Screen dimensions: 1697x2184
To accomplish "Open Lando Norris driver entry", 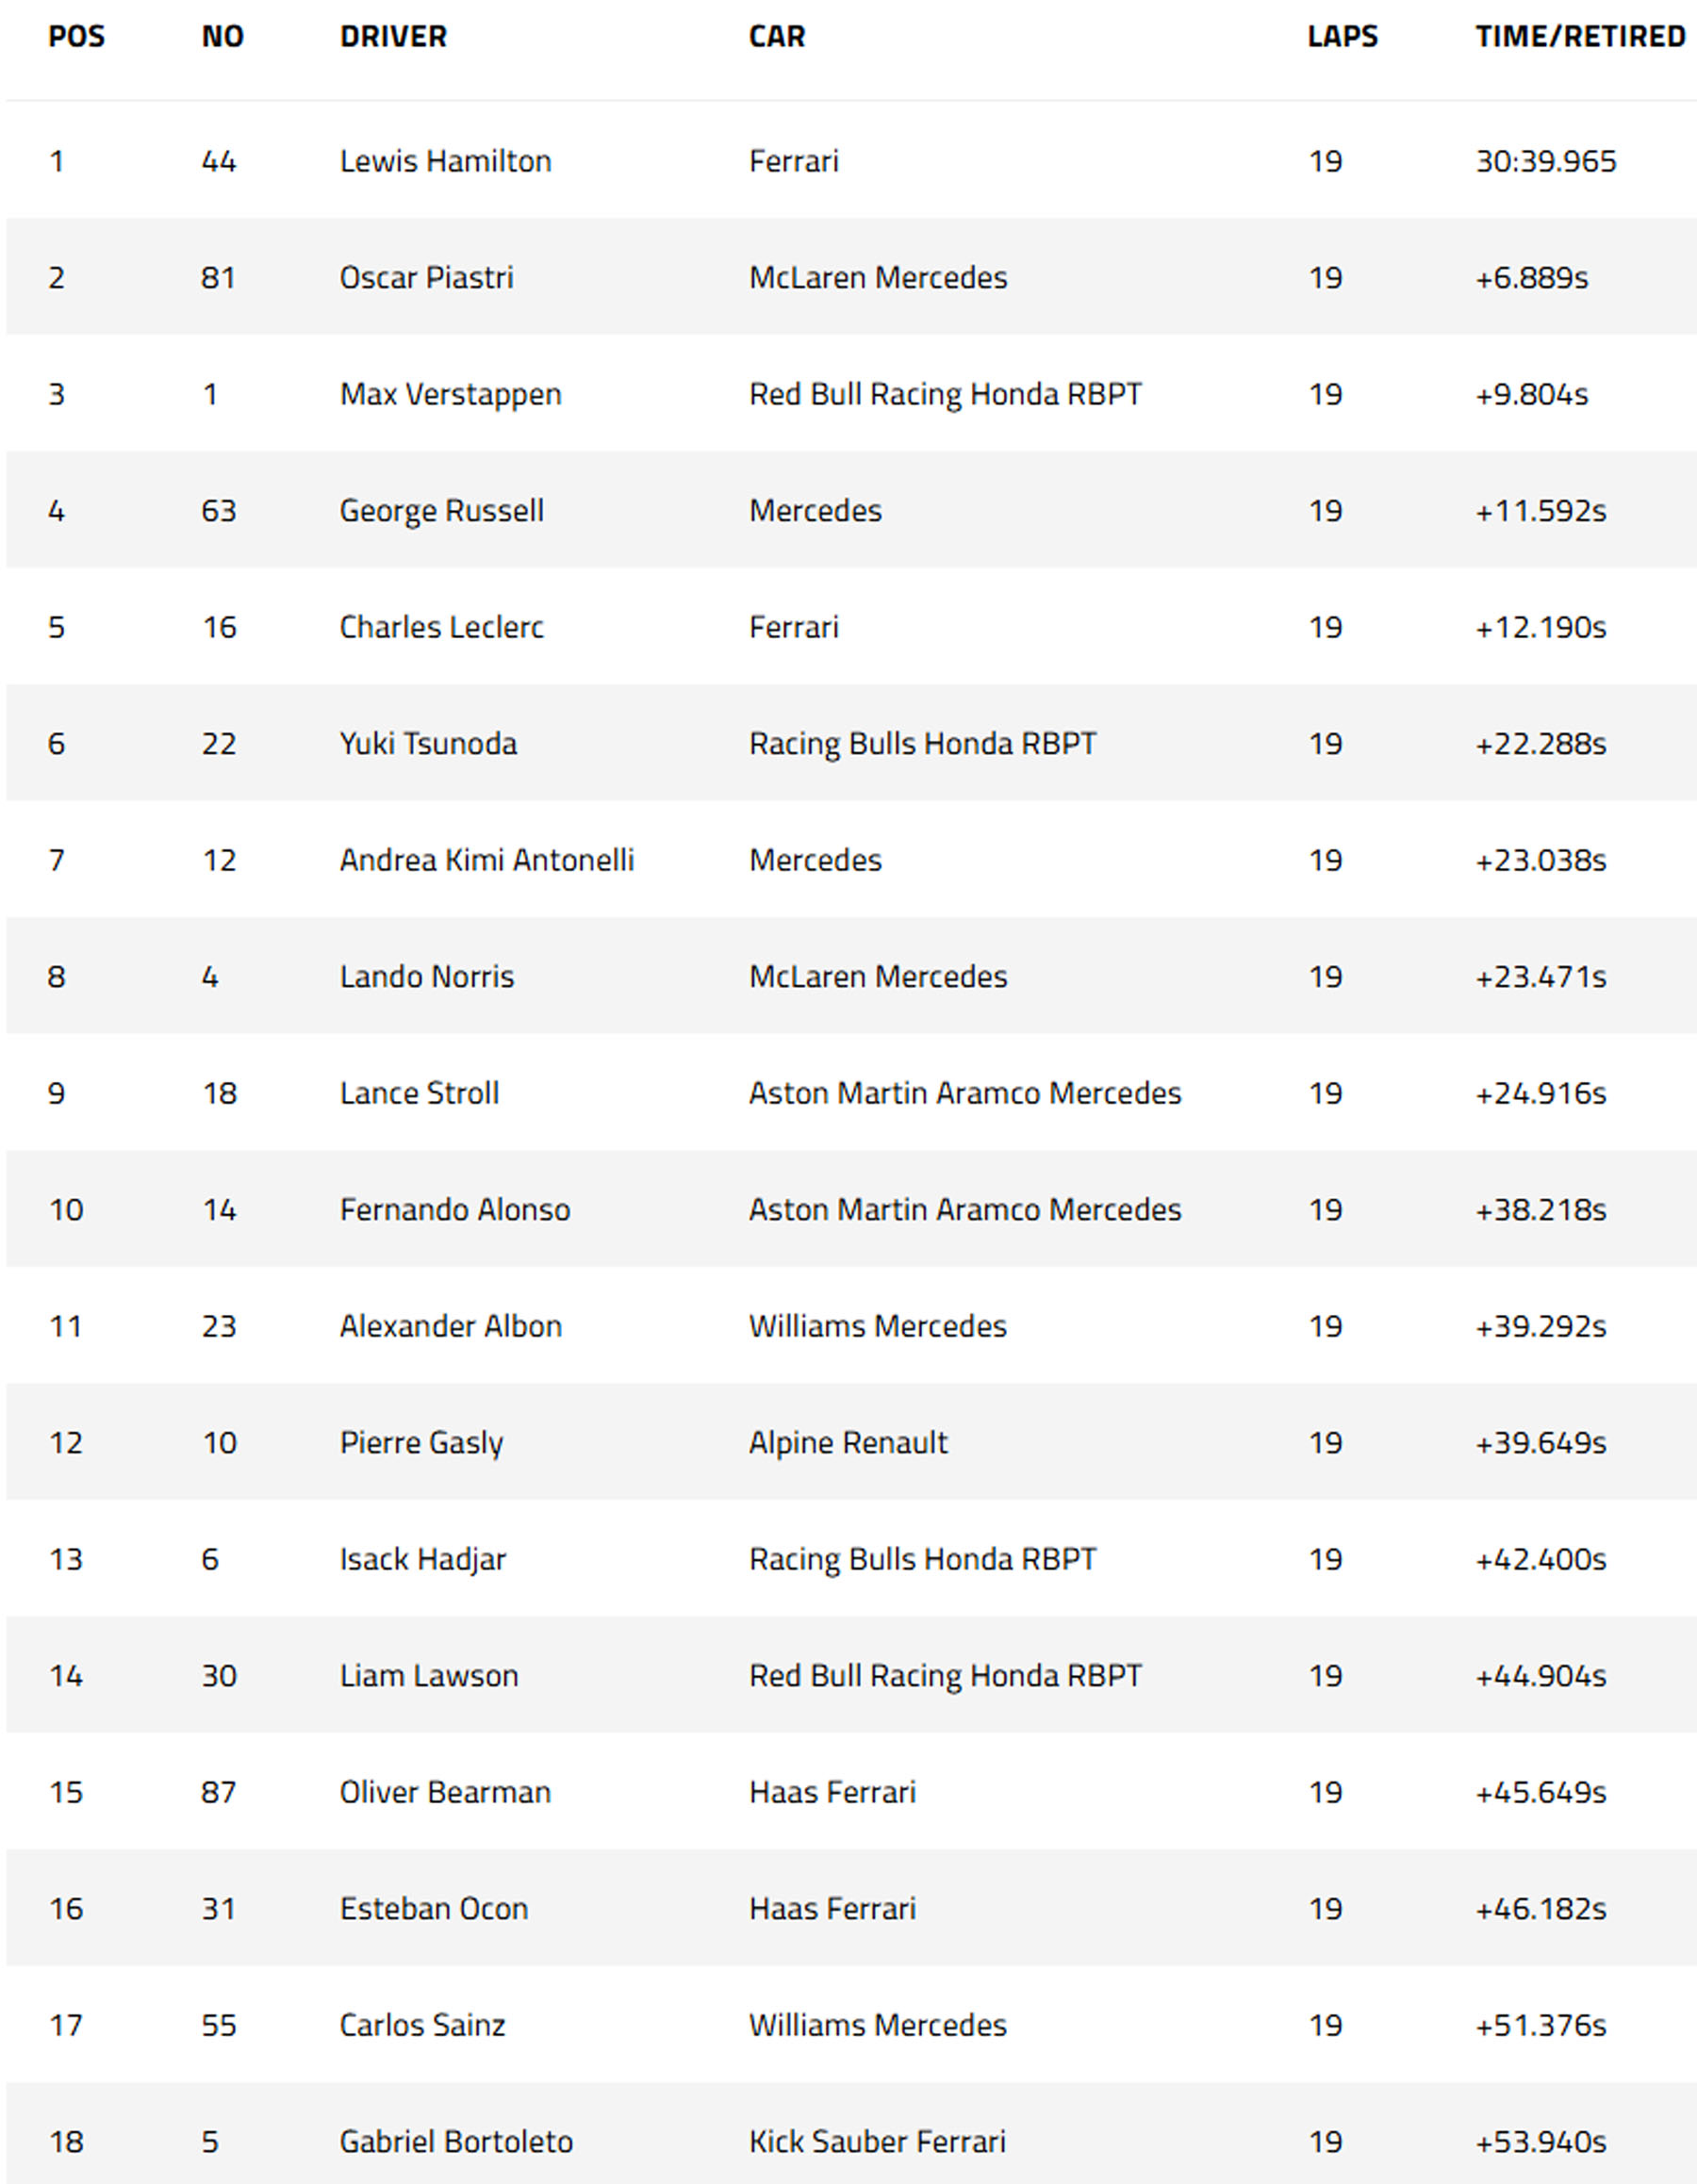I will point(427,977).
